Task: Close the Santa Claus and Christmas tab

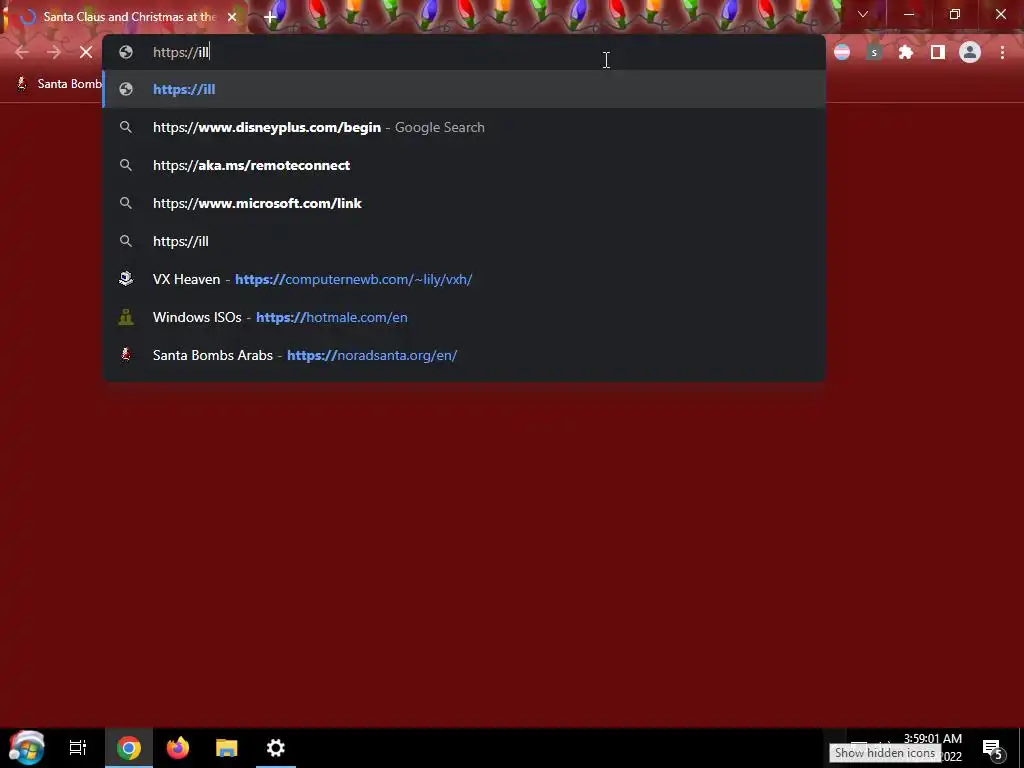Action: pos(232,17)
